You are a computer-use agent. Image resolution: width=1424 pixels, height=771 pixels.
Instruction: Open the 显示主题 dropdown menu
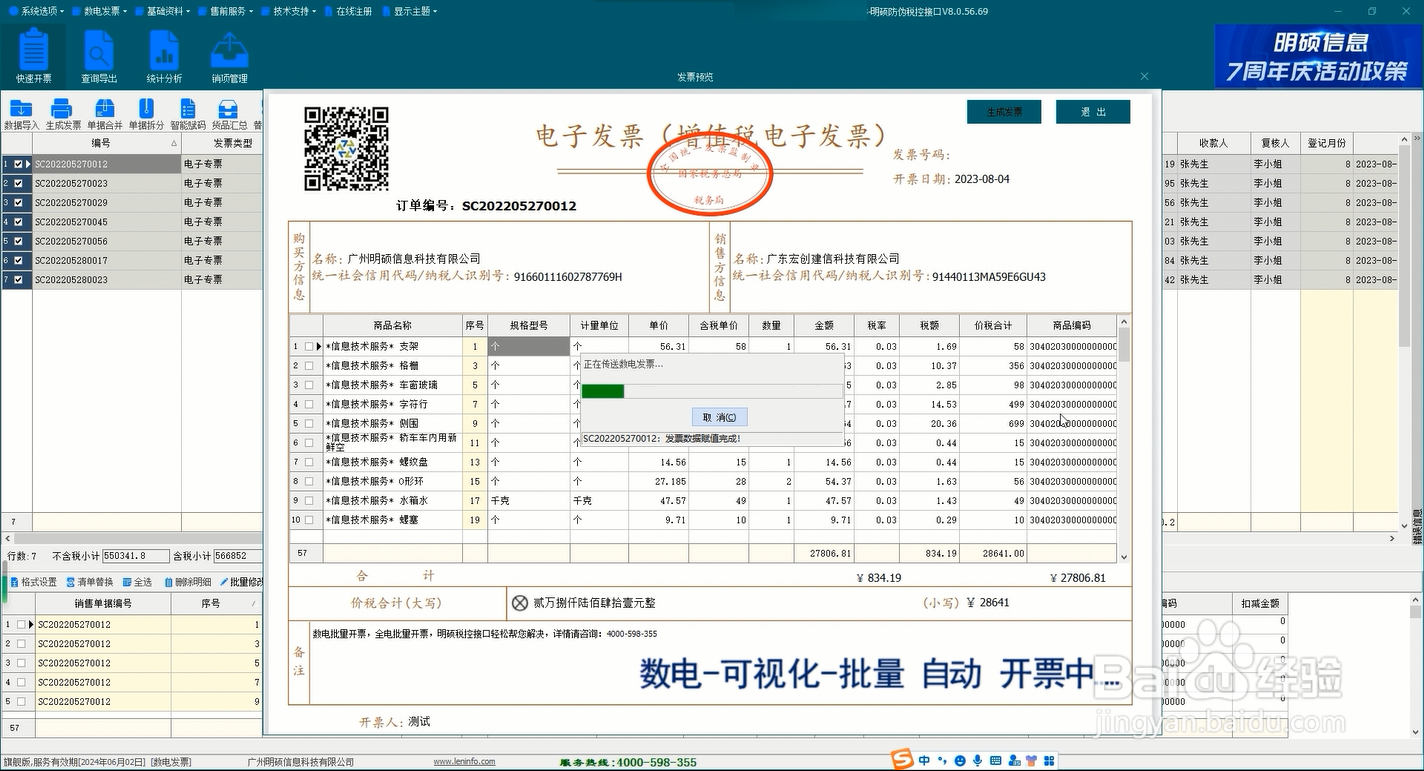point(410,11)
